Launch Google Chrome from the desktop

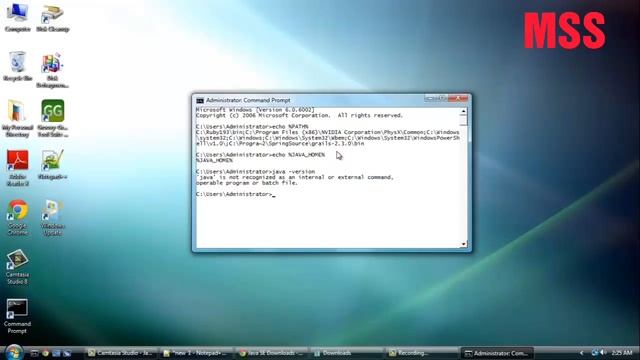[x=18, y=217]
